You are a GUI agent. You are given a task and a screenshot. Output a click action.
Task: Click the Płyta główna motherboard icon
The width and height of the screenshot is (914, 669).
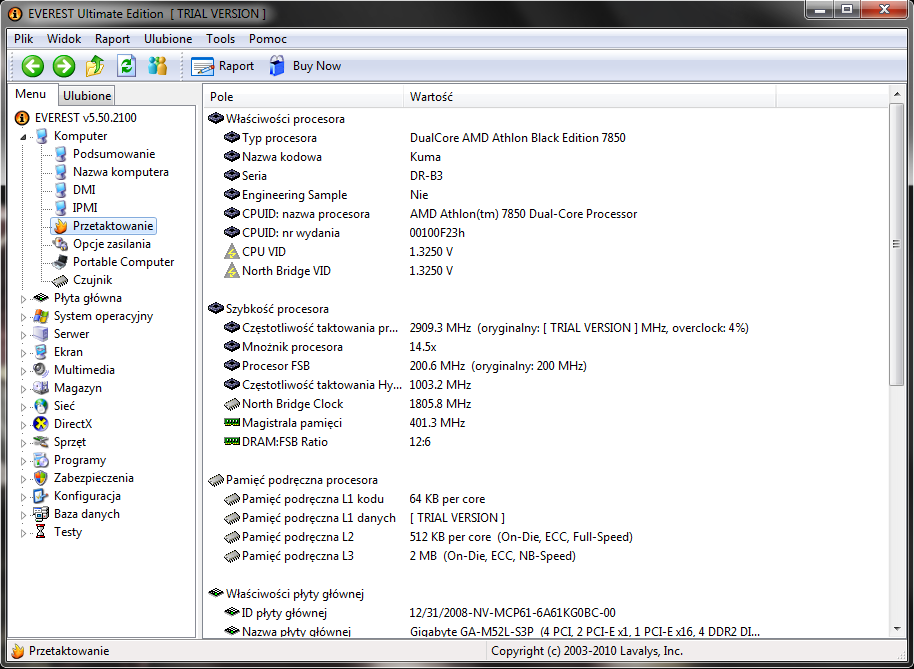(x=41, y=298)
